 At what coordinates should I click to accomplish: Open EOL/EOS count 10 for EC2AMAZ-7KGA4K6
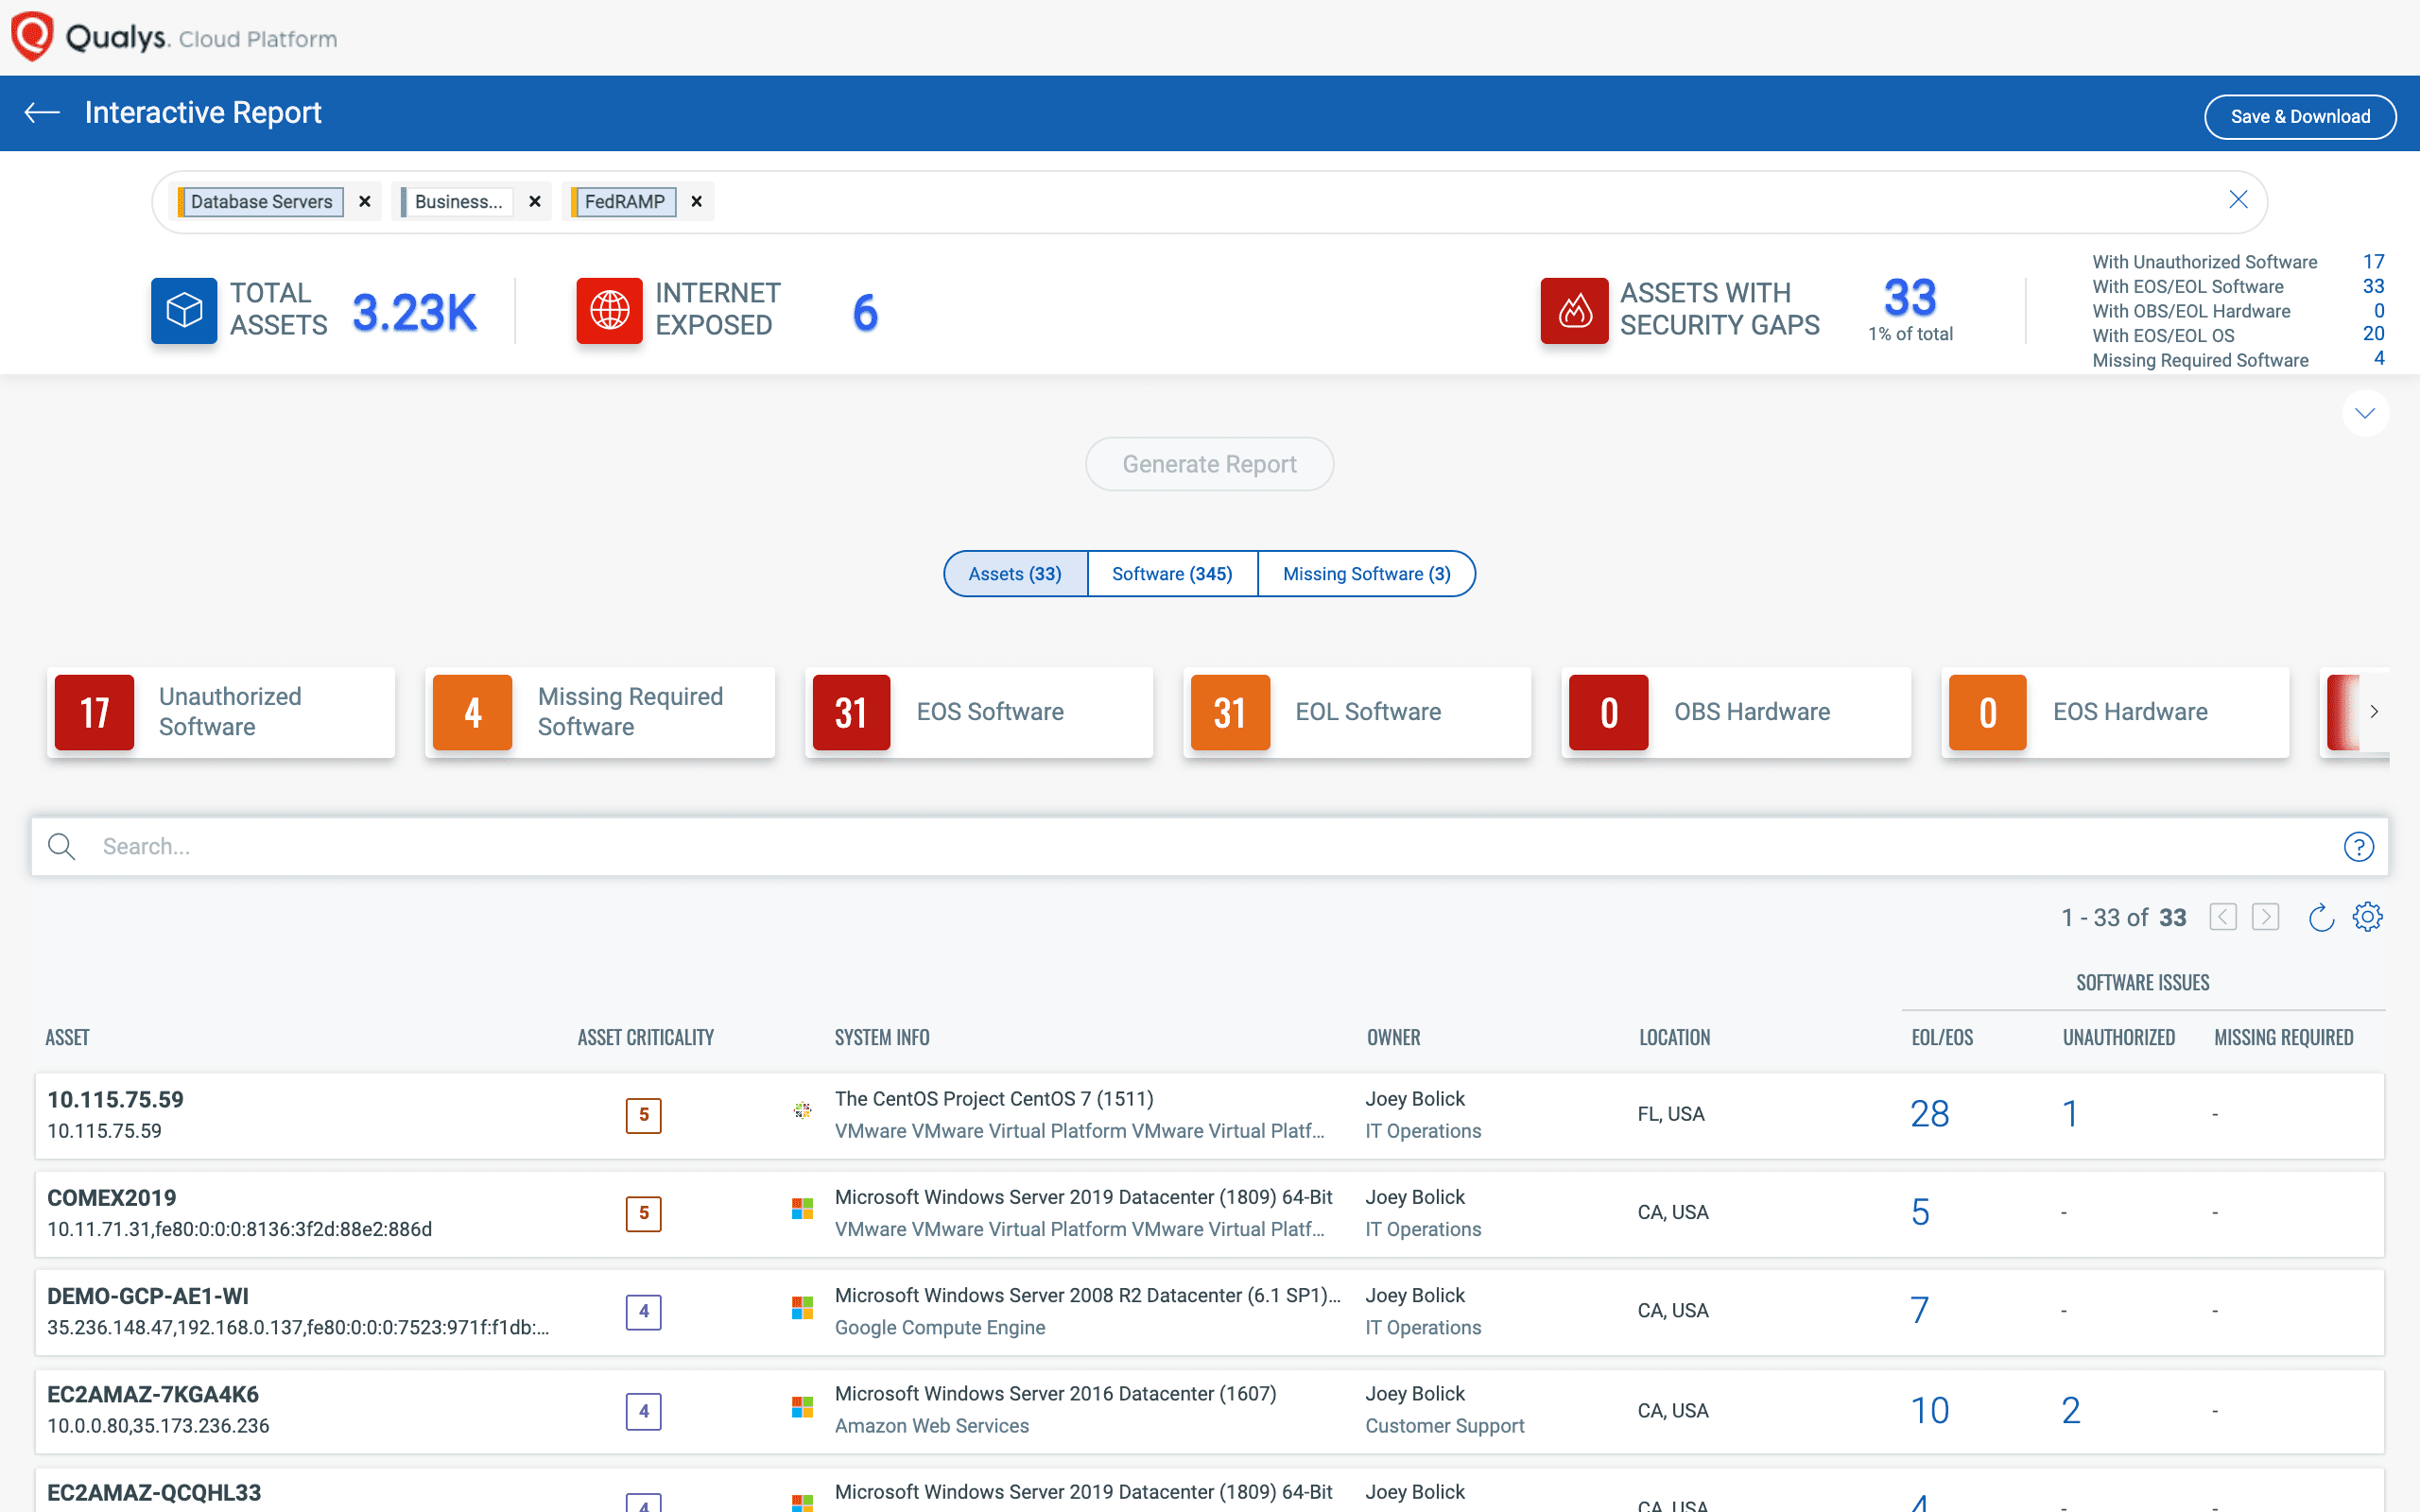click(1929, 1410)
